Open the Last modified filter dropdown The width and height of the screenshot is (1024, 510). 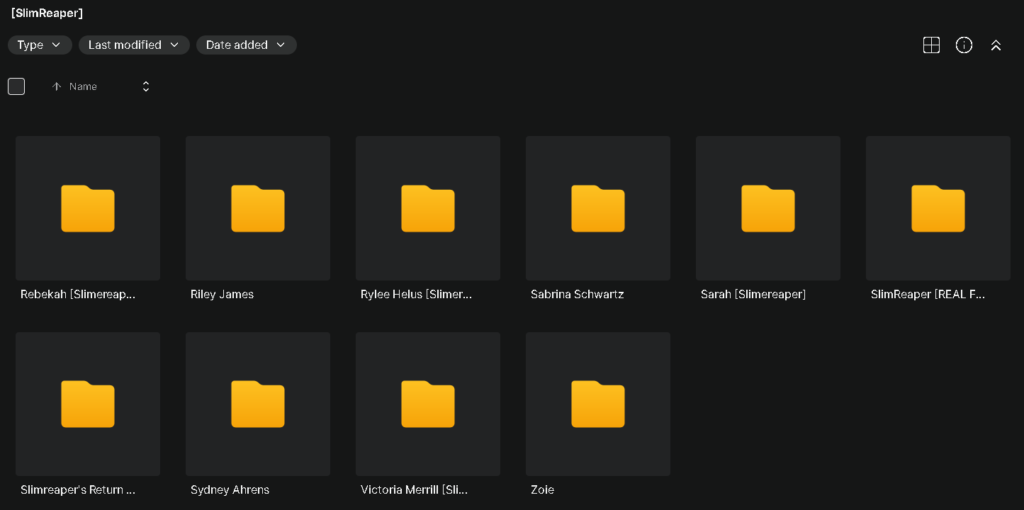pyautogui.click(x=134, y=45)
